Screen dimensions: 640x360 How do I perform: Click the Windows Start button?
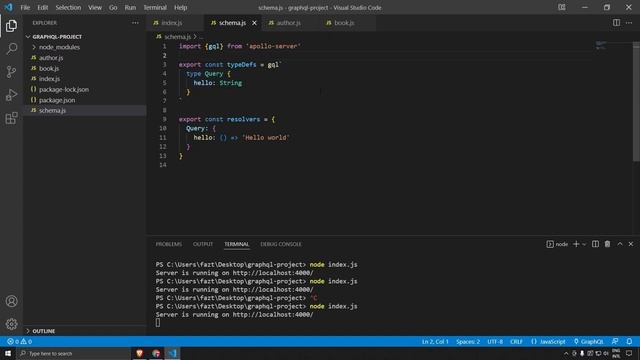click(x=8, y=353)
